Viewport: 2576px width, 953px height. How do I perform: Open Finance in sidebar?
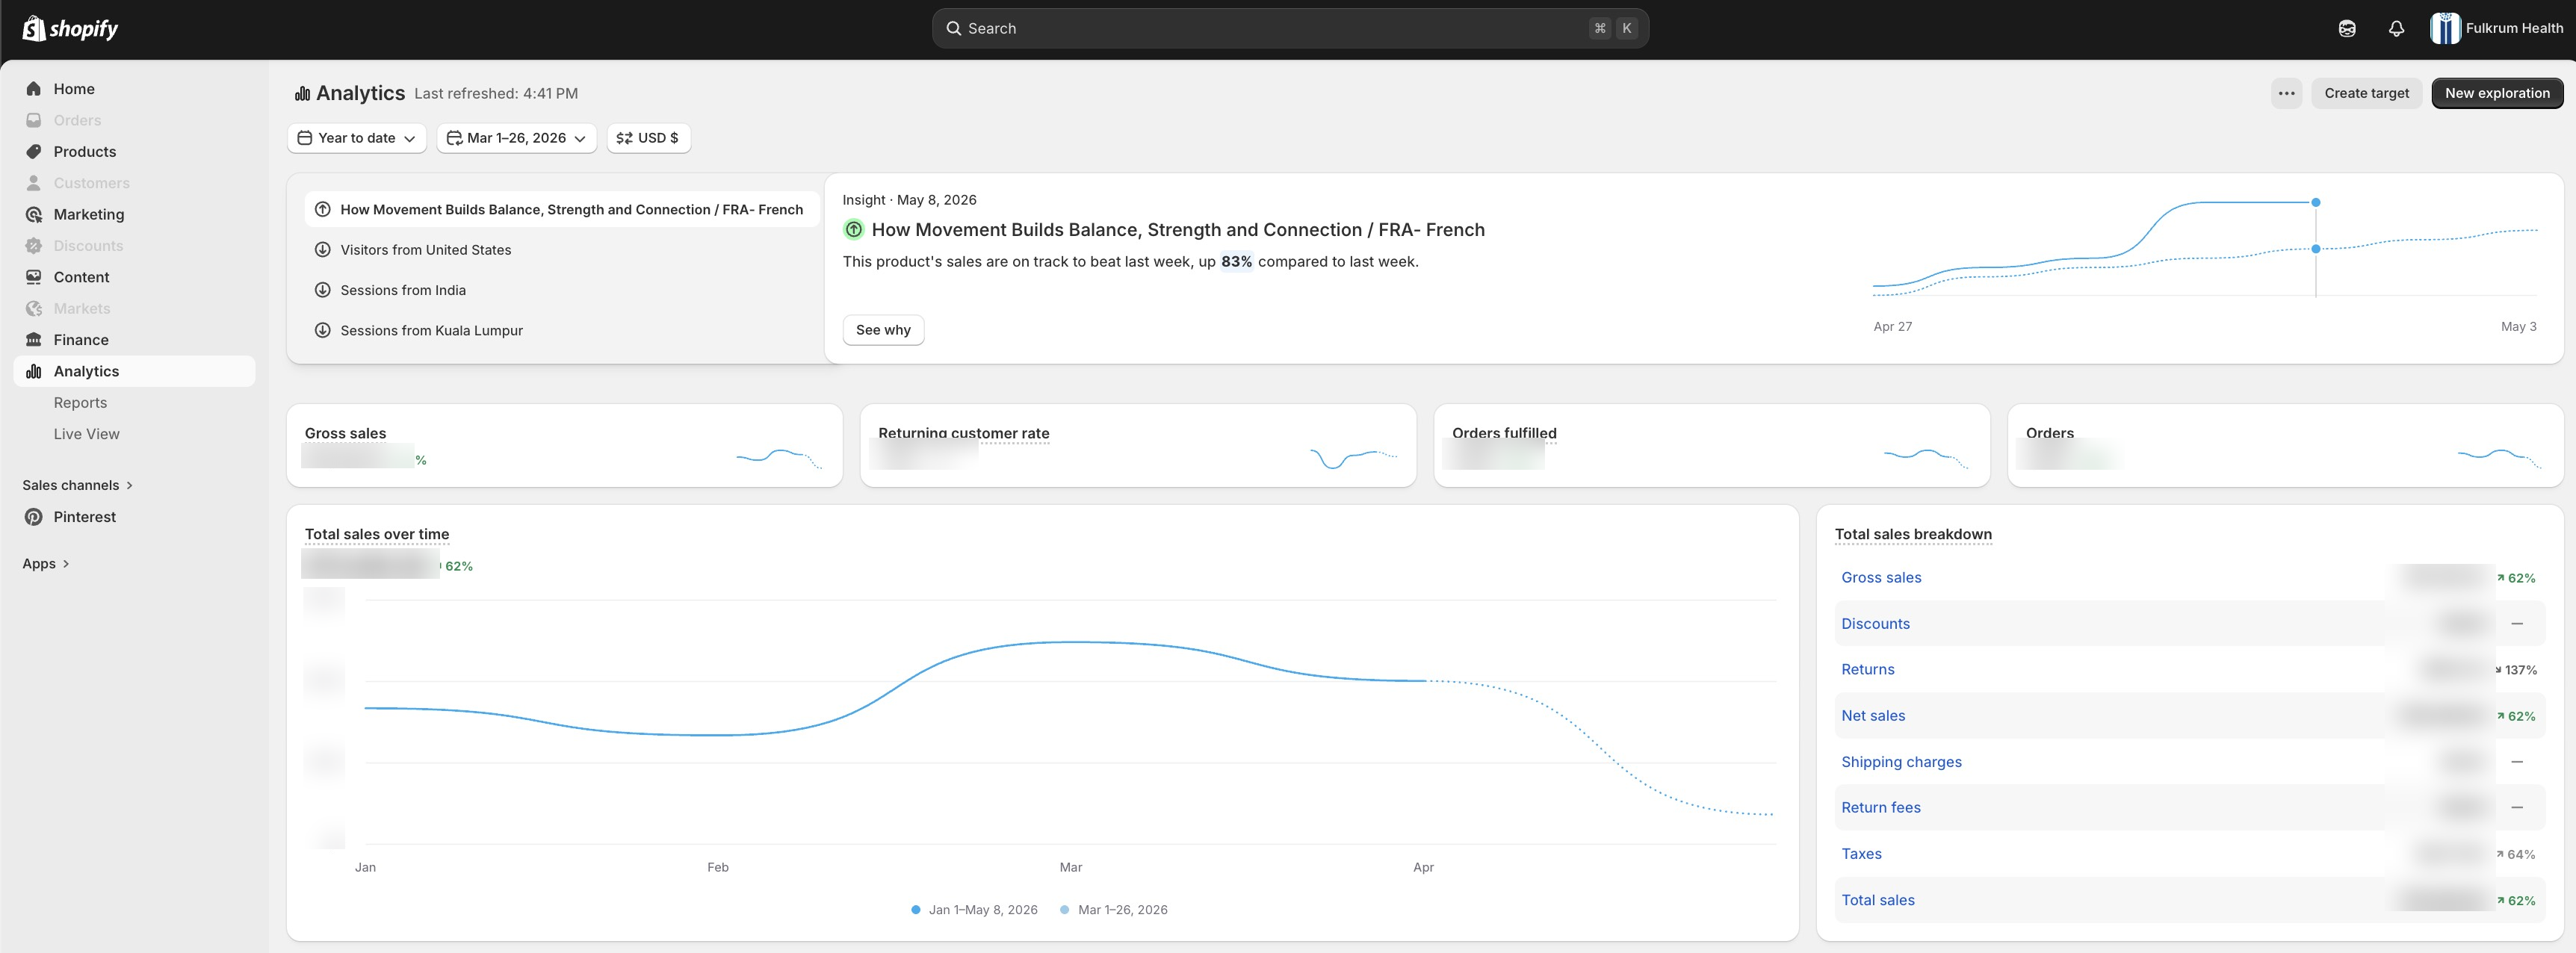coord(134,340)
